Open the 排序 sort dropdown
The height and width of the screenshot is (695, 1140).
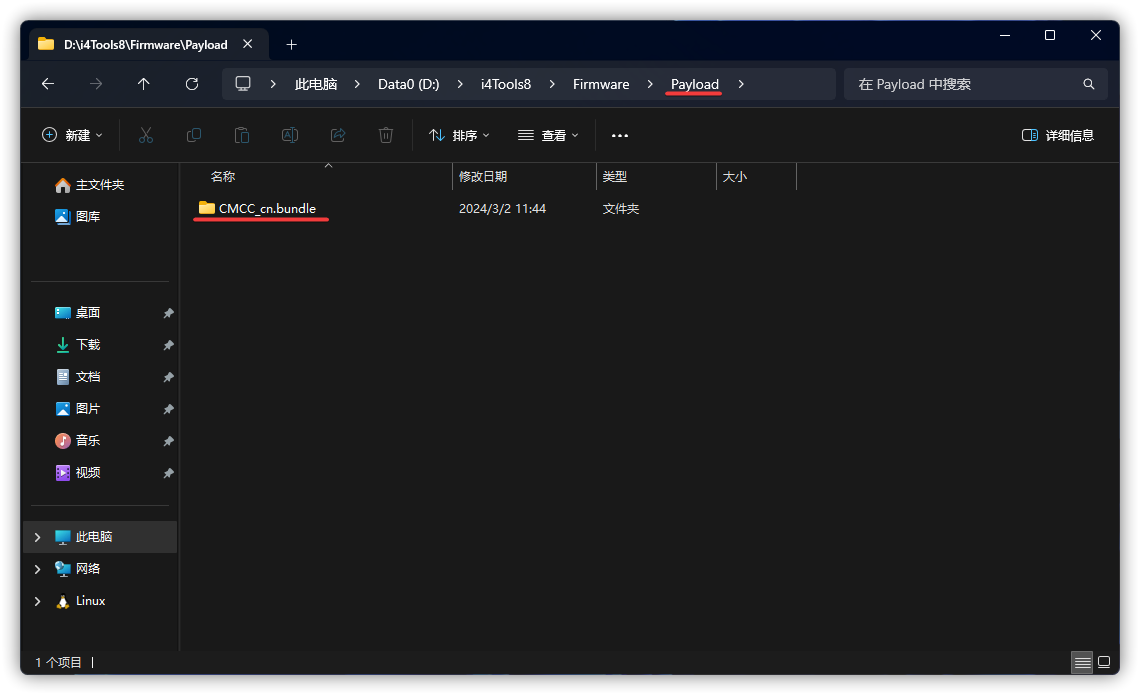(459, 135)
